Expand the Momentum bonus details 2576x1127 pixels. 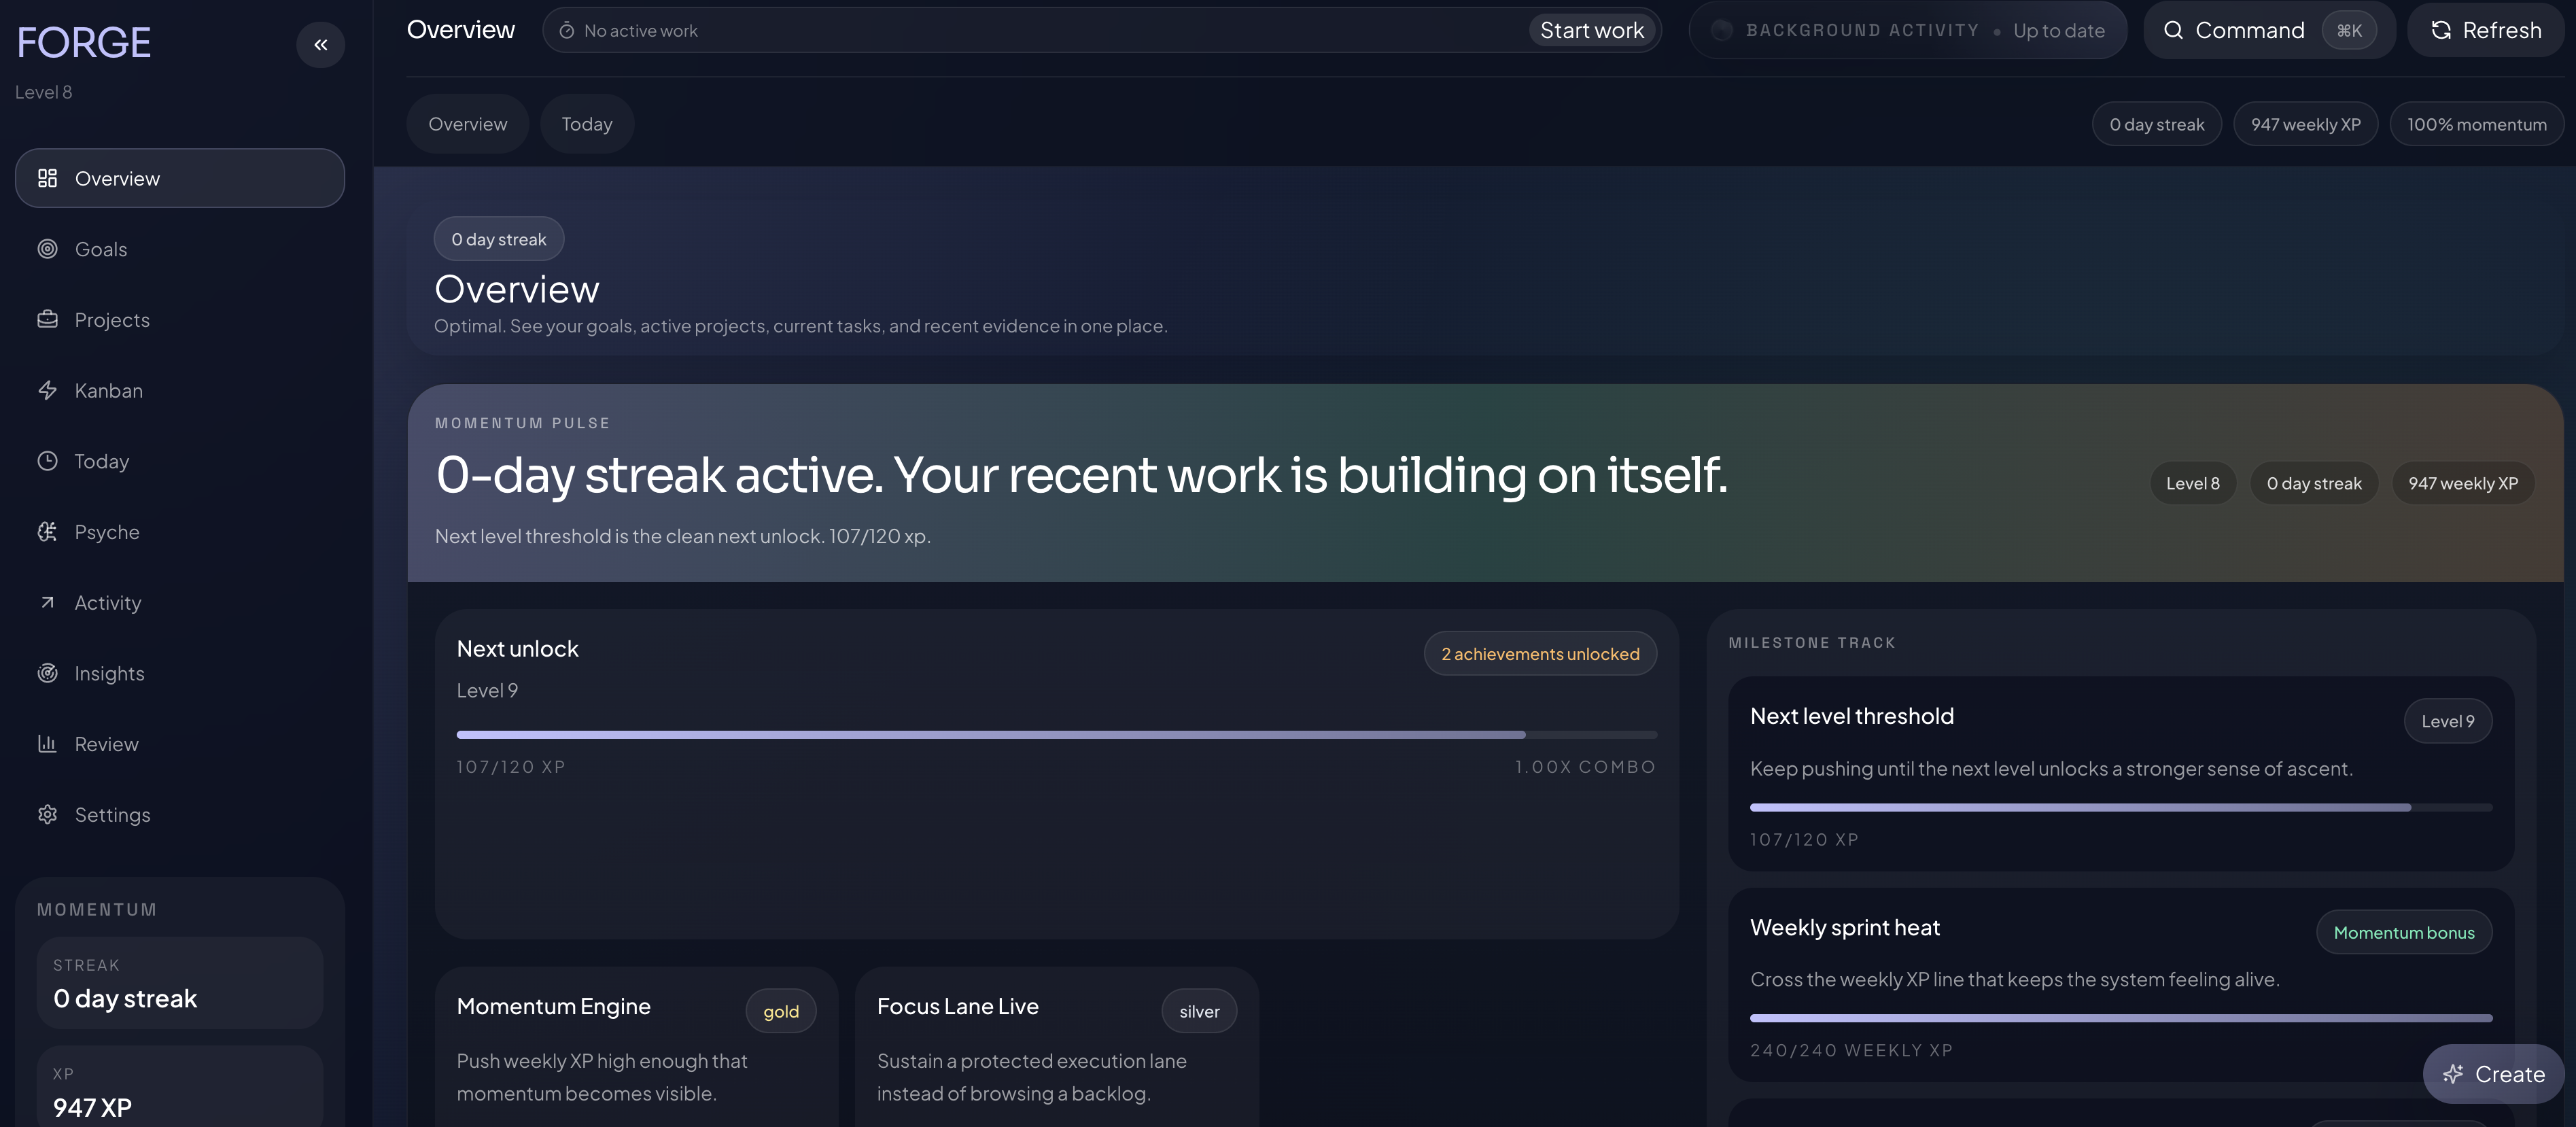click(x=2404, y=932)
